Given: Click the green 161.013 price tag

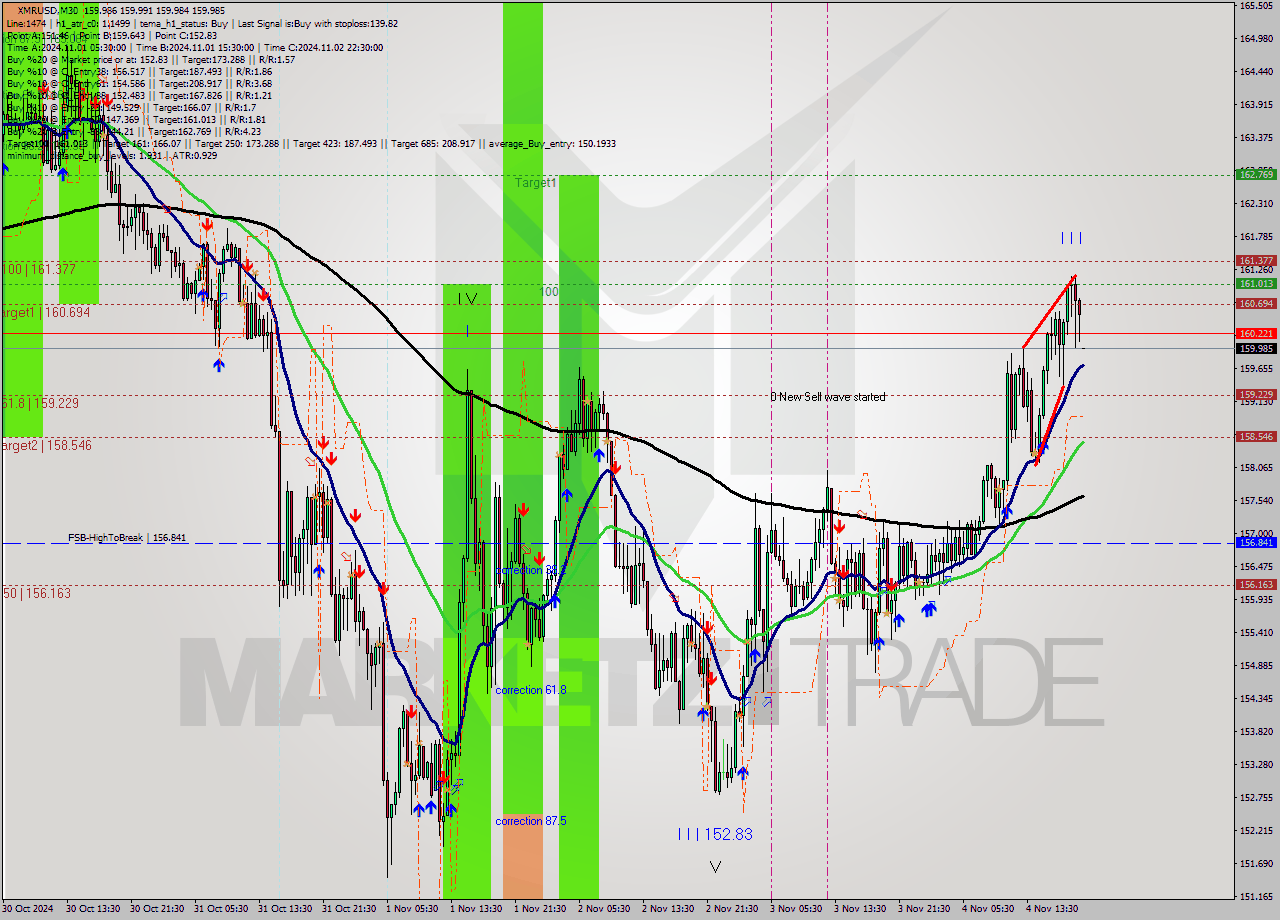Looking at the screenshot, I should [1256, 283].
